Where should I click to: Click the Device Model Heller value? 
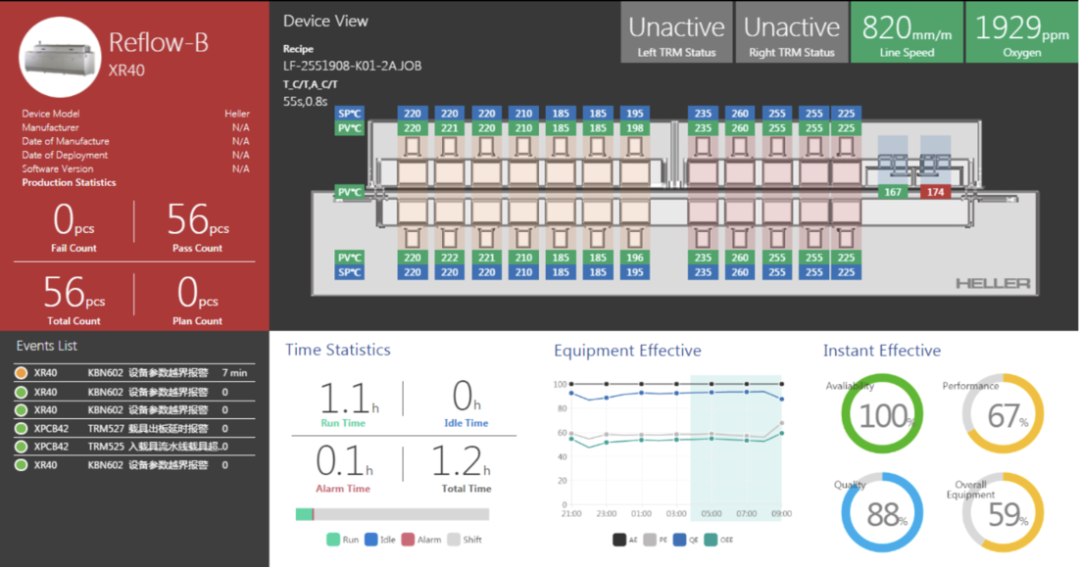237,114
